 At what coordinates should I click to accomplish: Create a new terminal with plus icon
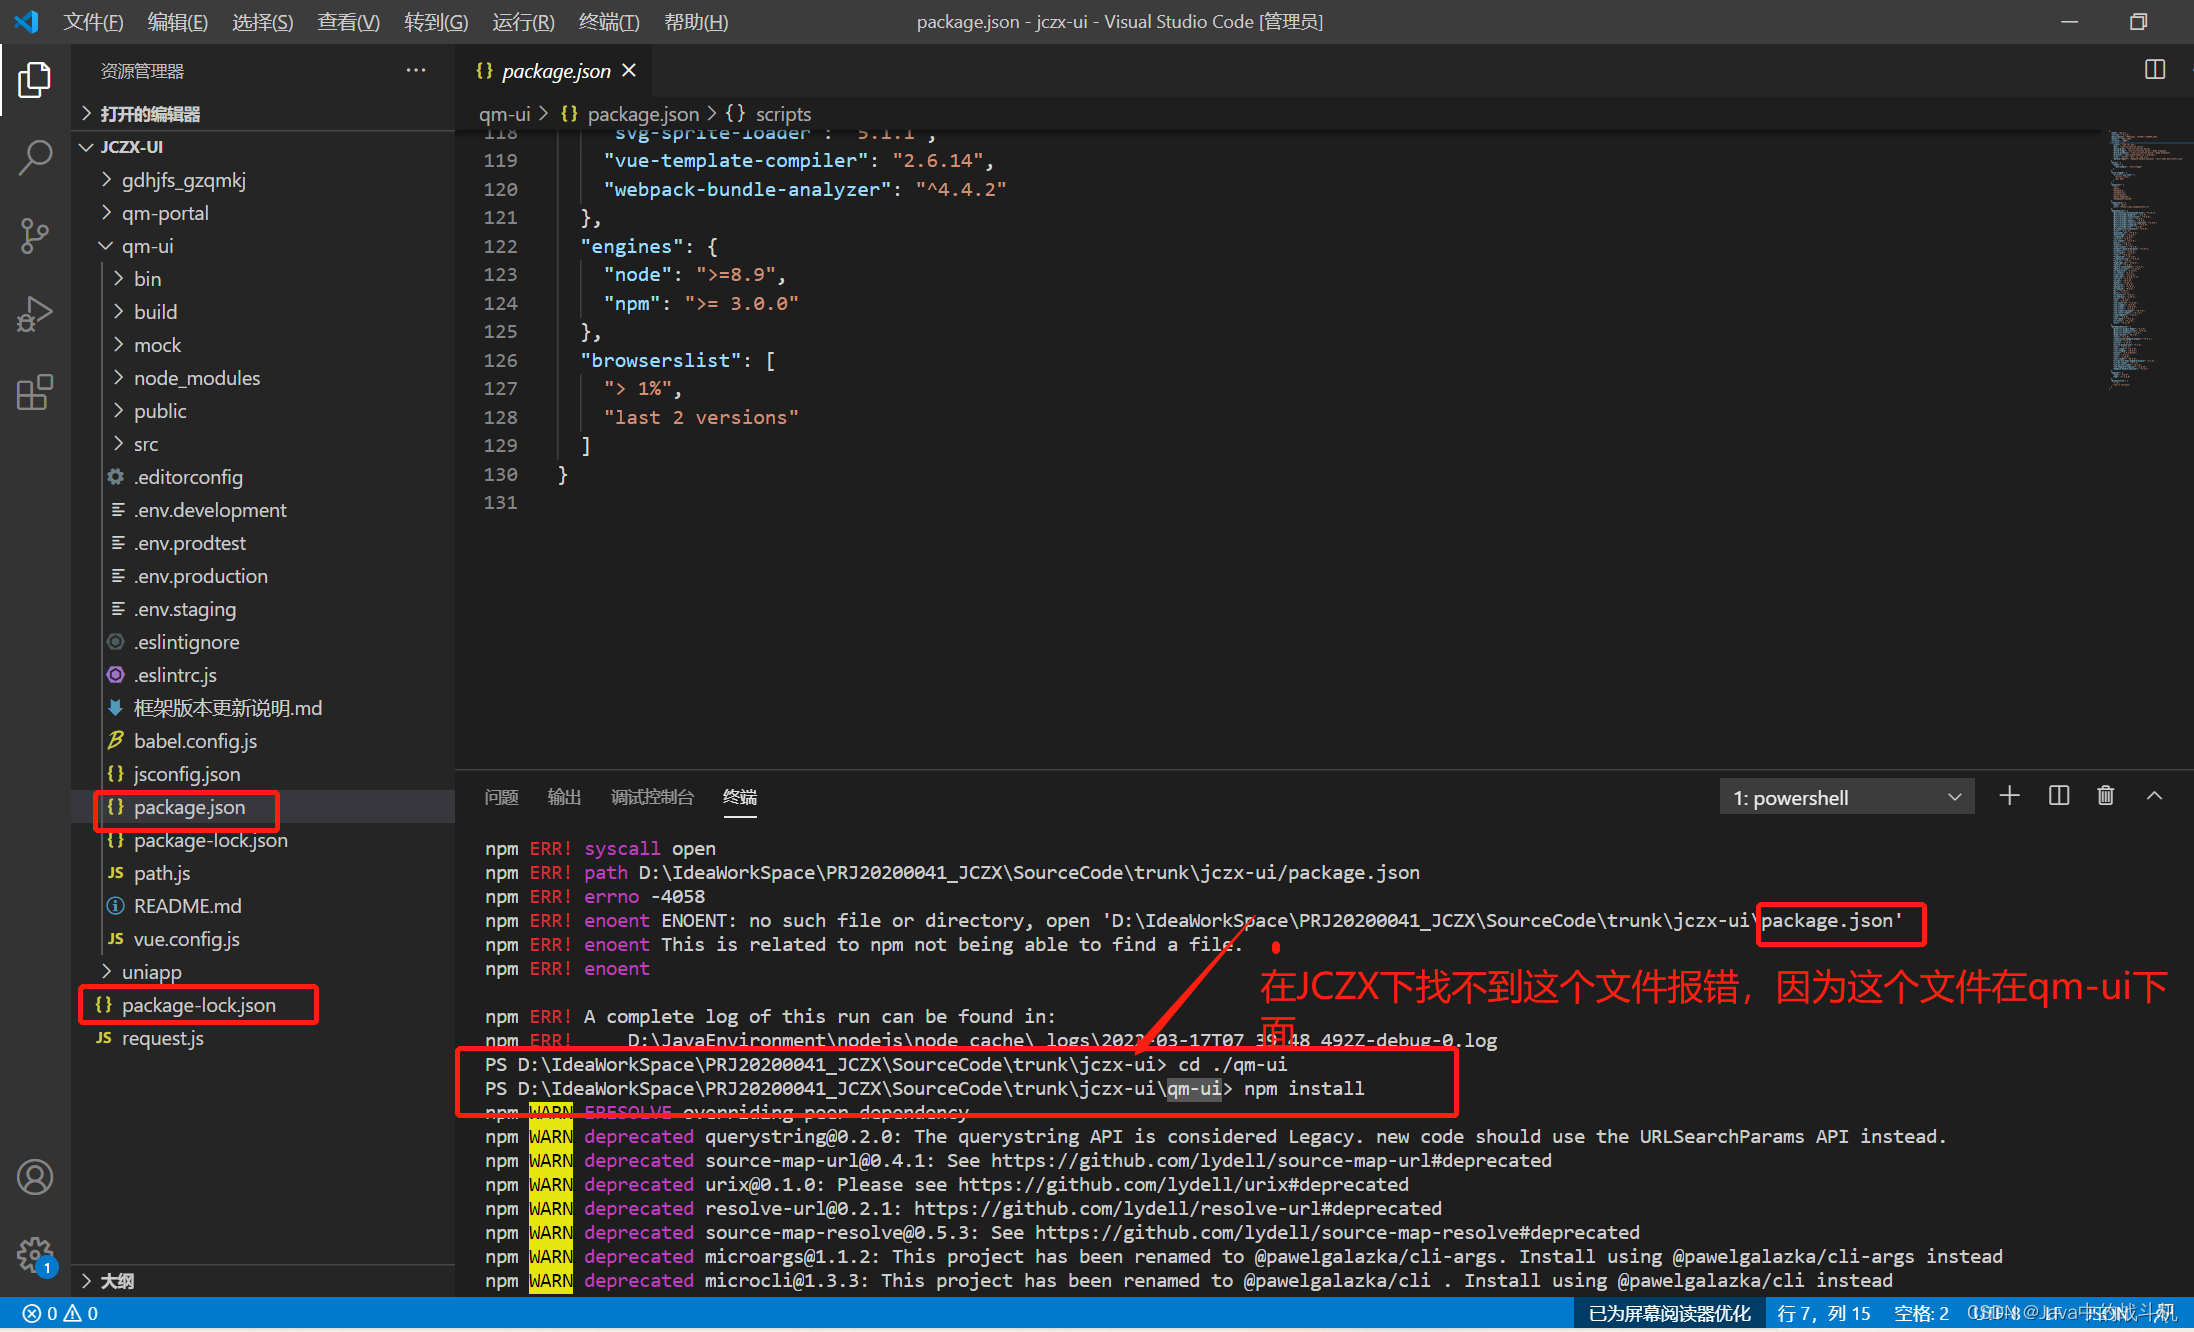[x=2009, y=796]
